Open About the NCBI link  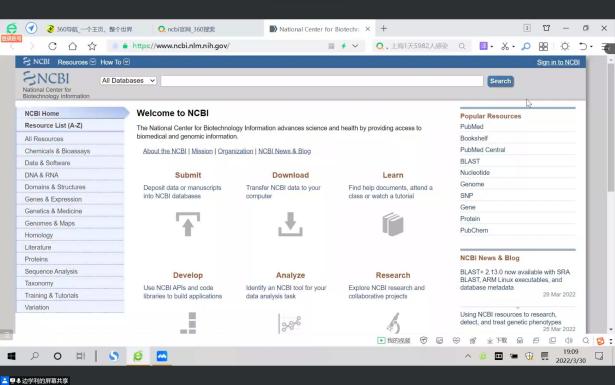click(x=164, y=151)
